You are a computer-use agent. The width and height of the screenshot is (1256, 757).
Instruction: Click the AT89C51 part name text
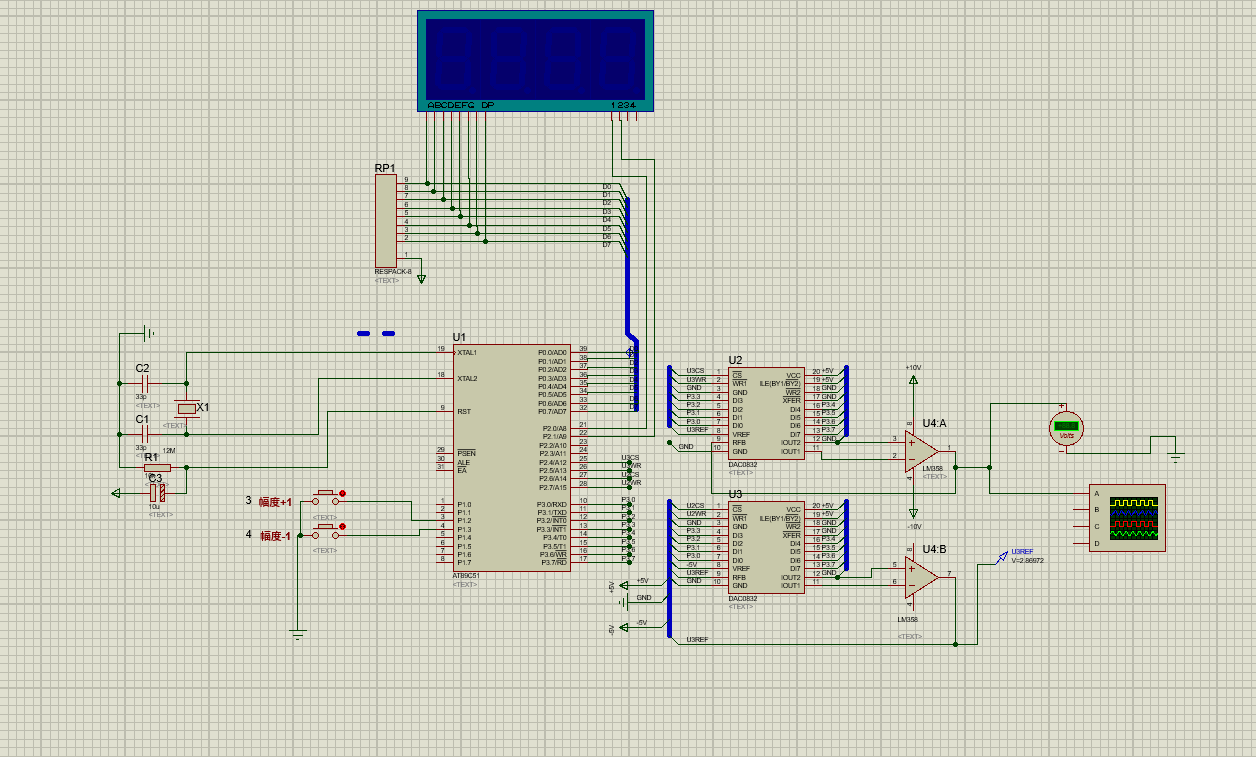pos(466,576)
